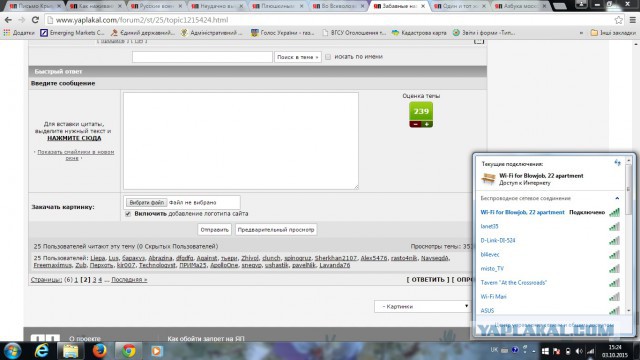Screen dimensions: 640x360
Task: Click the Отправить submit button
Action: (214, 230)
